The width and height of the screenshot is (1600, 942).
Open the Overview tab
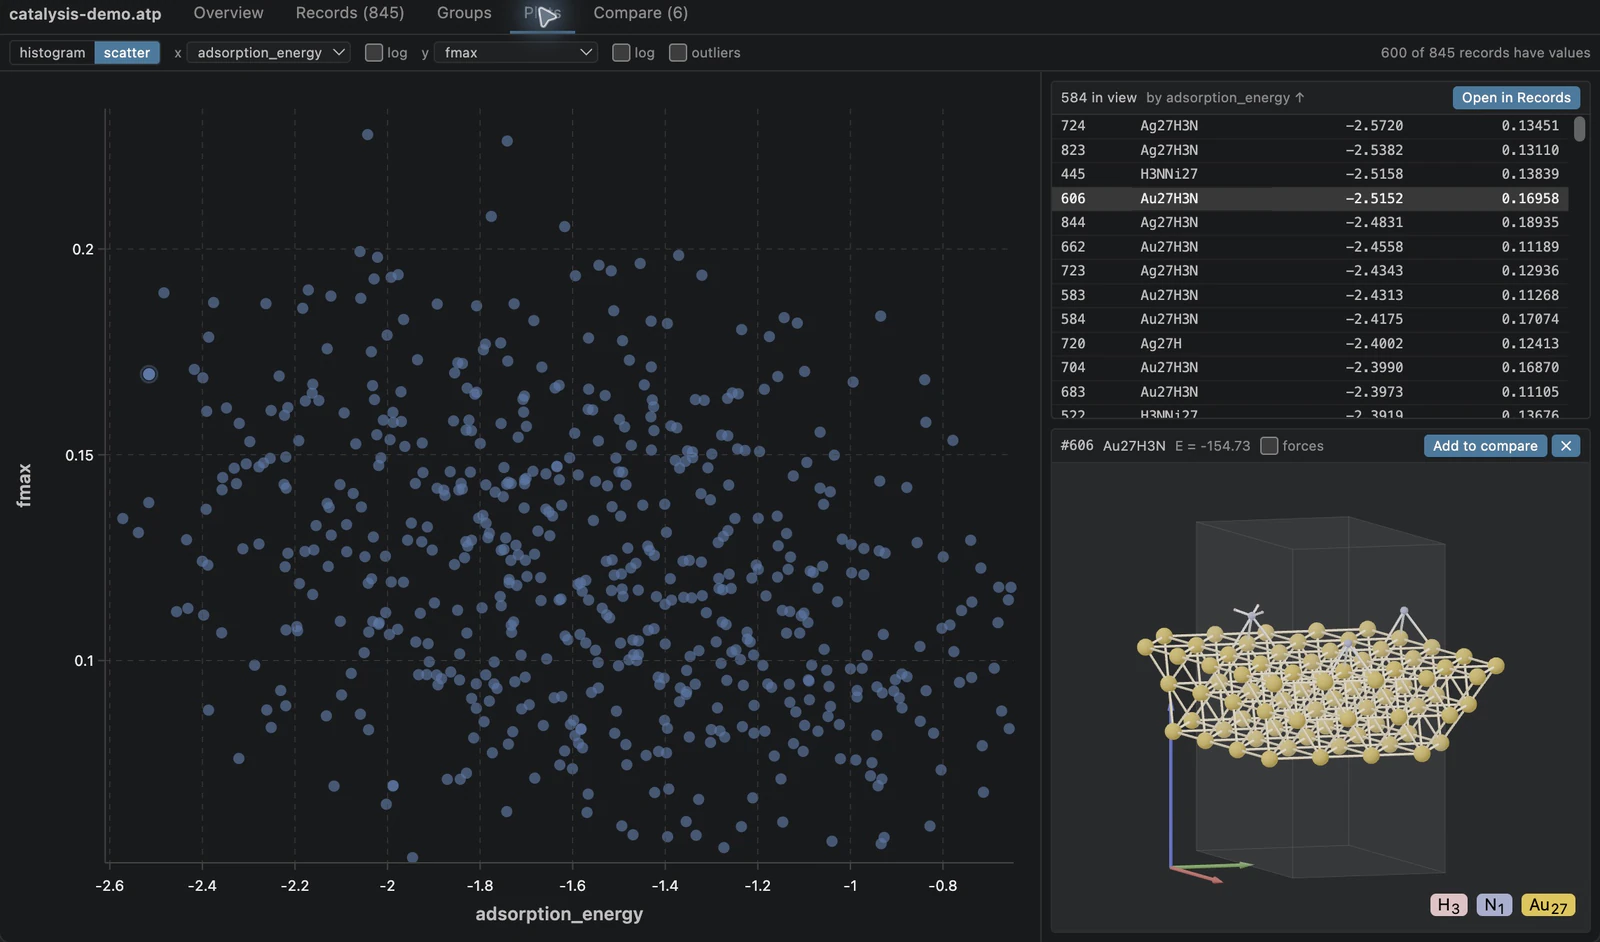click(x=228, y=13)
